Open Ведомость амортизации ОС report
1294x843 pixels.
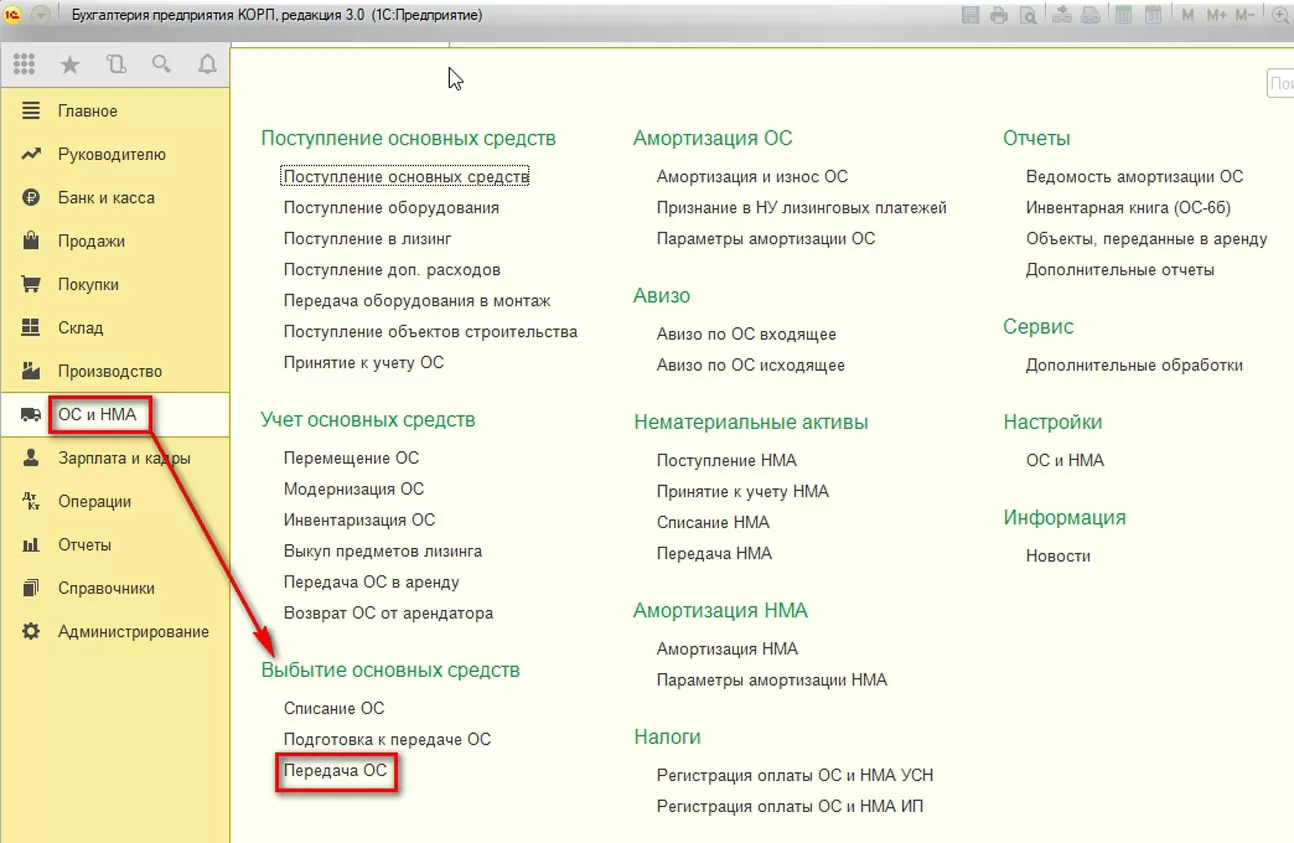1134,177
